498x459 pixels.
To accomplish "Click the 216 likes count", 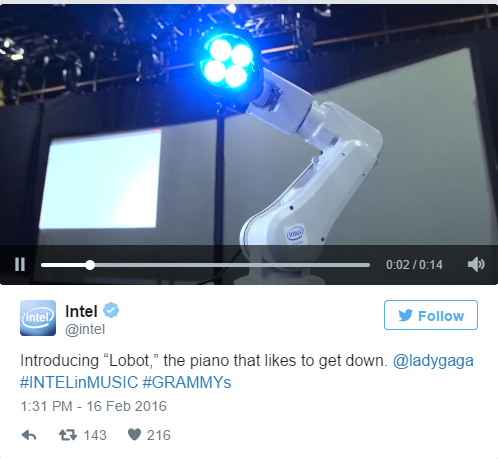I will (159, 435).
